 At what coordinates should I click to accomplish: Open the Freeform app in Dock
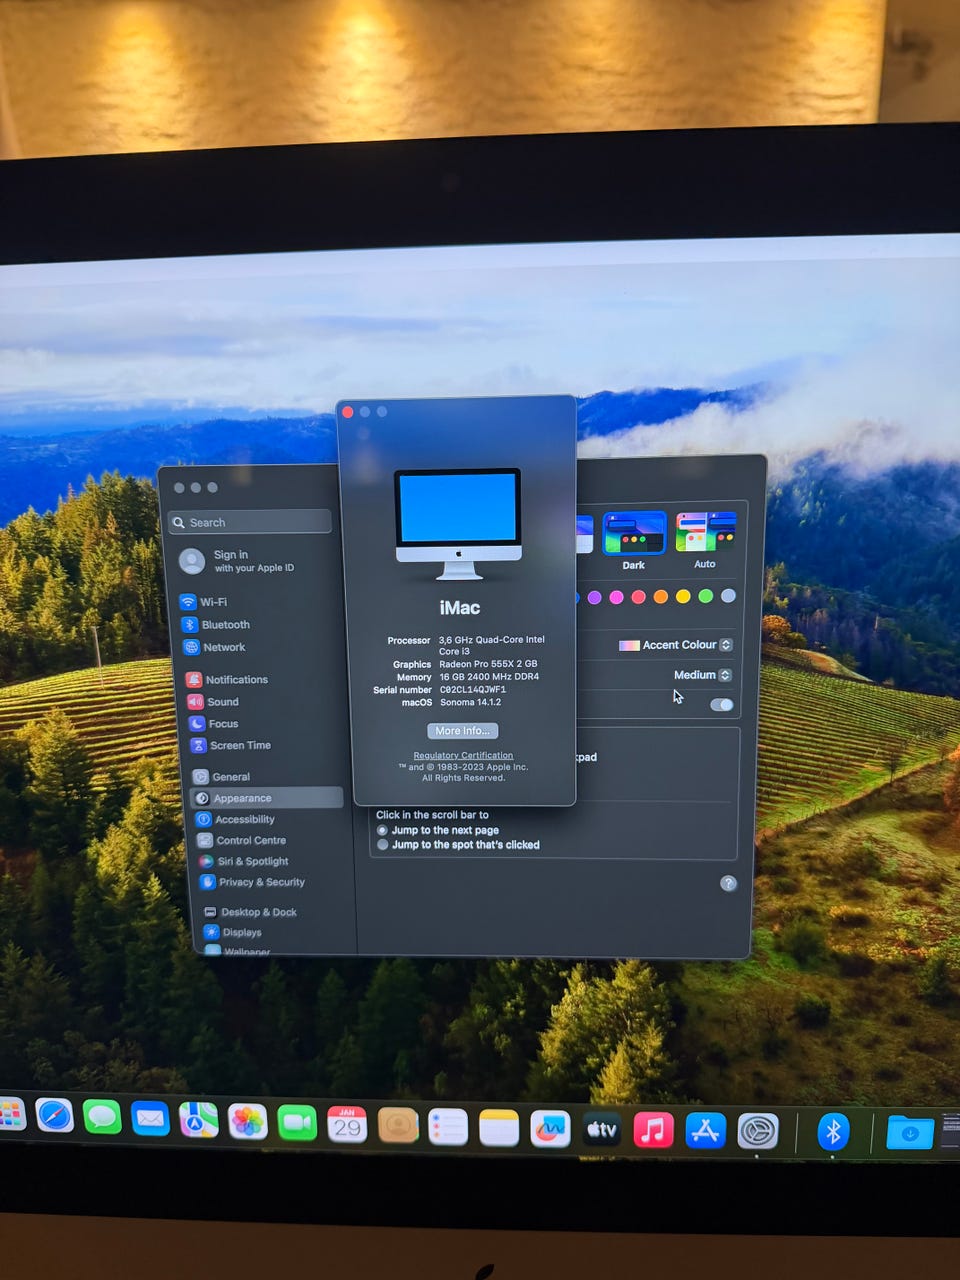(x=550, y=1129)
